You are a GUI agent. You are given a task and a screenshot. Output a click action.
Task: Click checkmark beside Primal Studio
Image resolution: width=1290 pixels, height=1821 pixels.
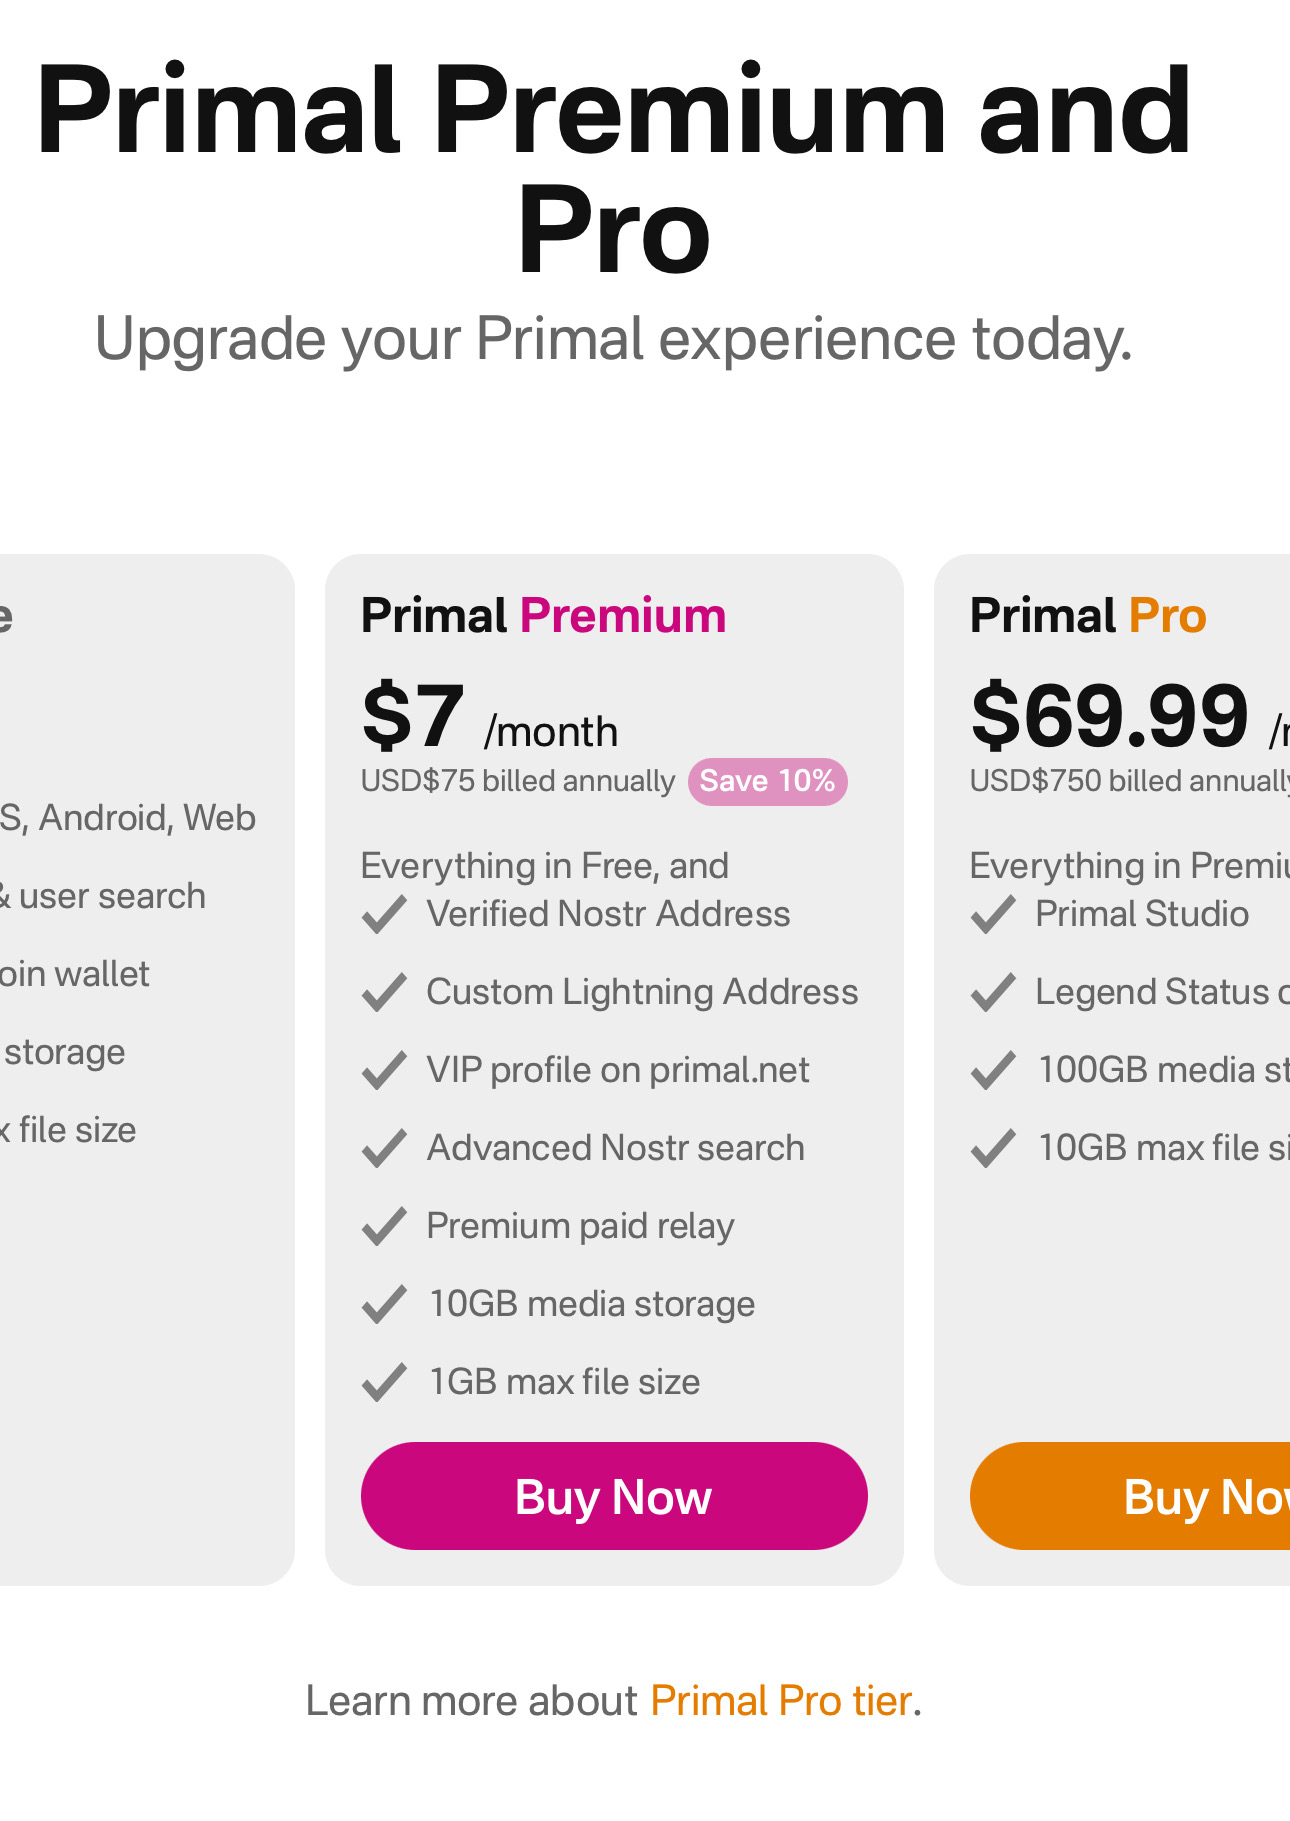[993, 915]
